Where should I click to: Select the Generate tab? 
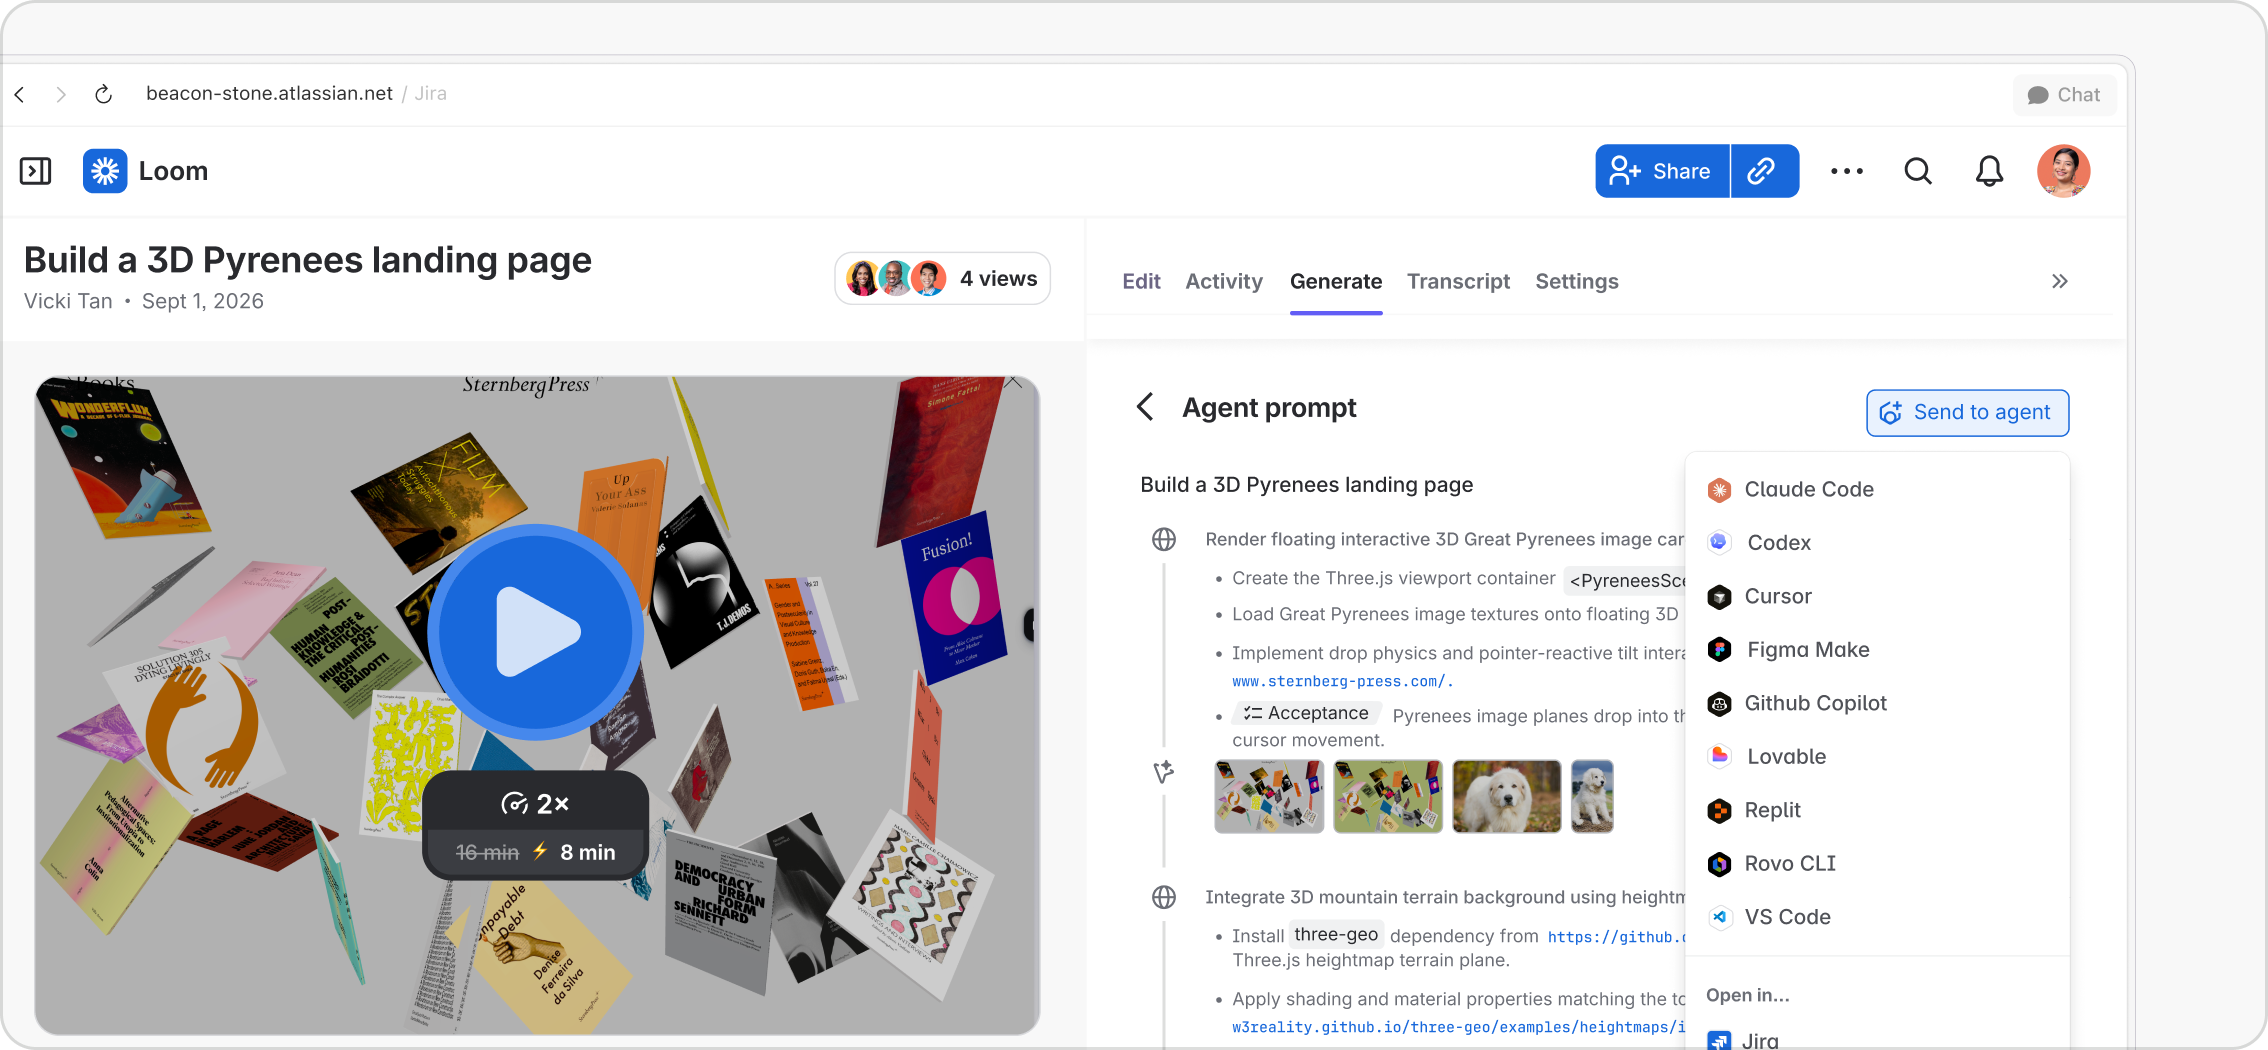1336,282
